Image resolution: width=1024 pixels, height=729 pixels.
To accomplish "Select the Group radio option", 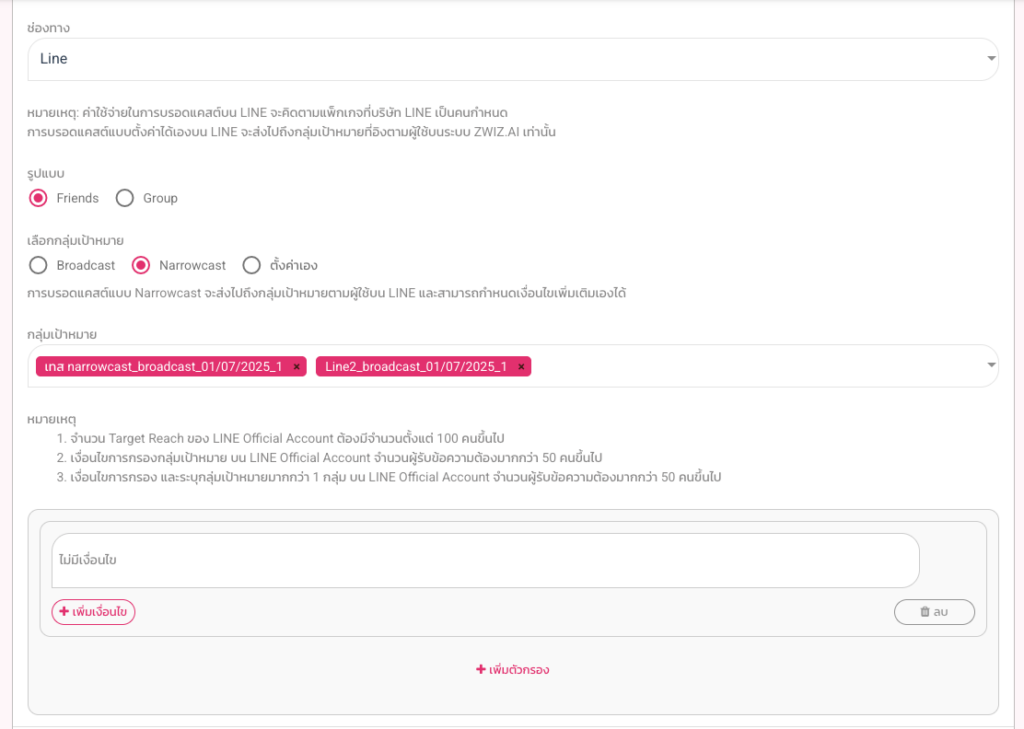I will [x=125, y=198].
